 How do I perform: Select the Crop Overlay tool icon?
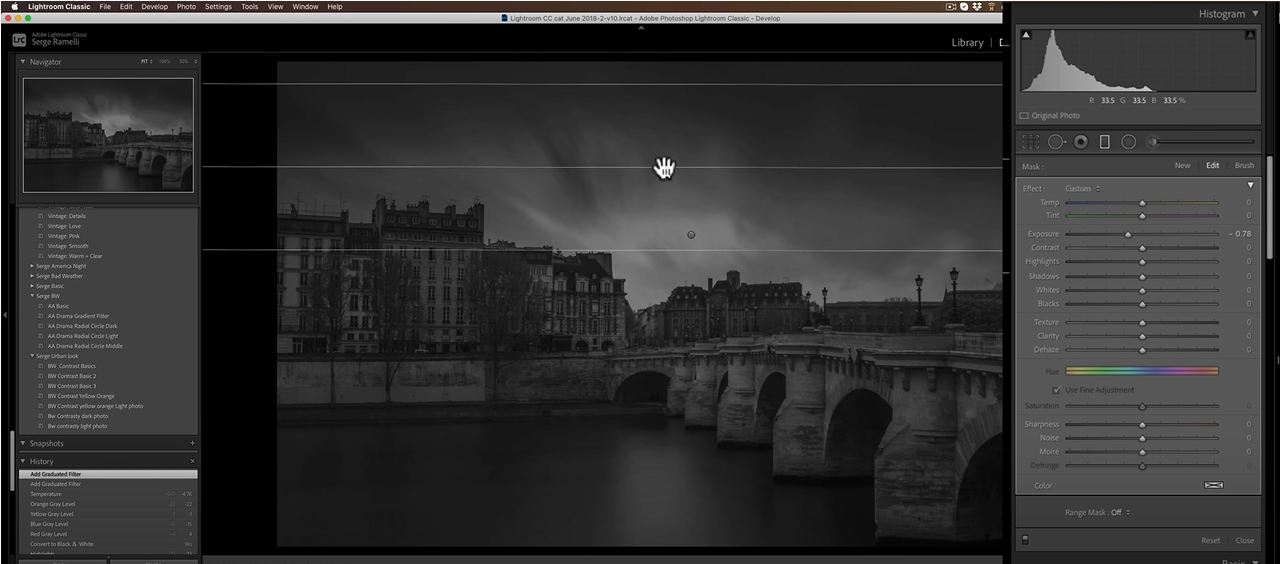[x=1030, y=142]
